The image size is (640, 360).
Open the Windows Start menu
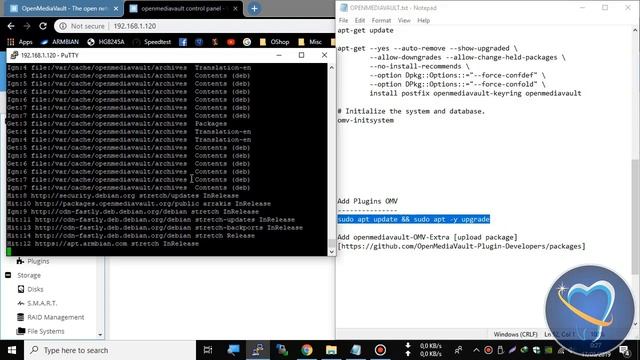coord(12,350)
